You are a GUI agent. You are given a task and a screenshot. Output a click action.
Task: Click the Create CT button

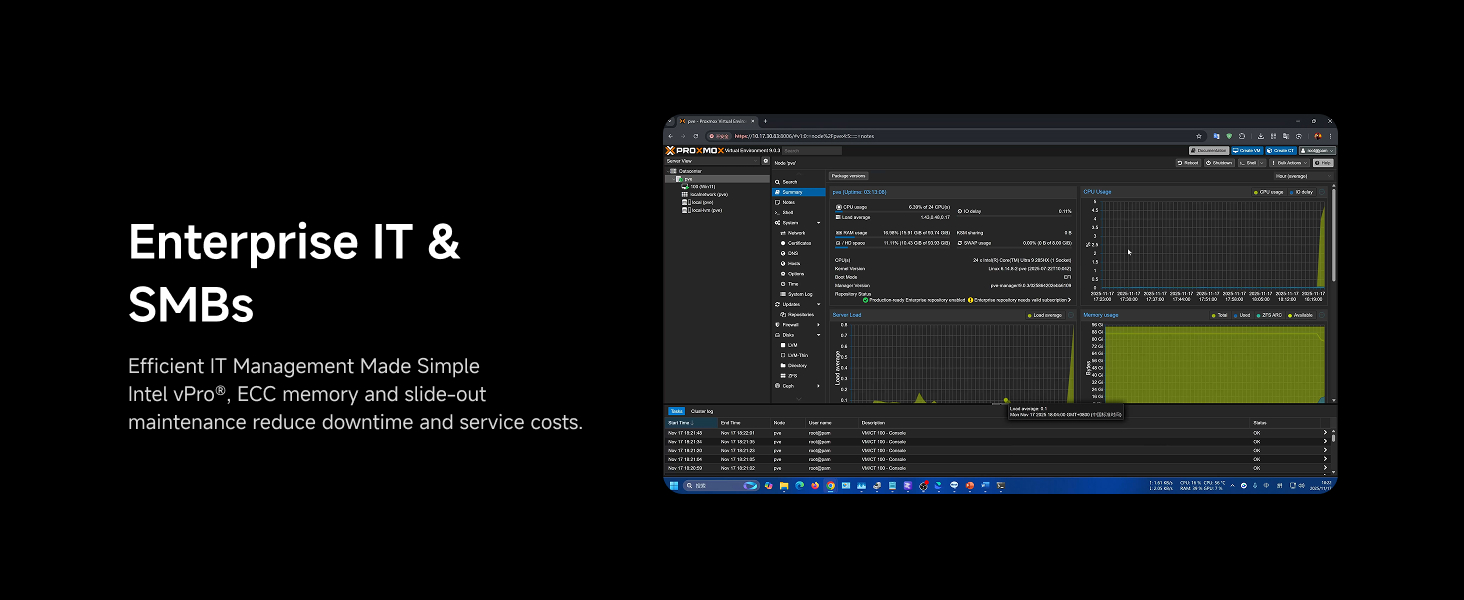coord(1280,150)
